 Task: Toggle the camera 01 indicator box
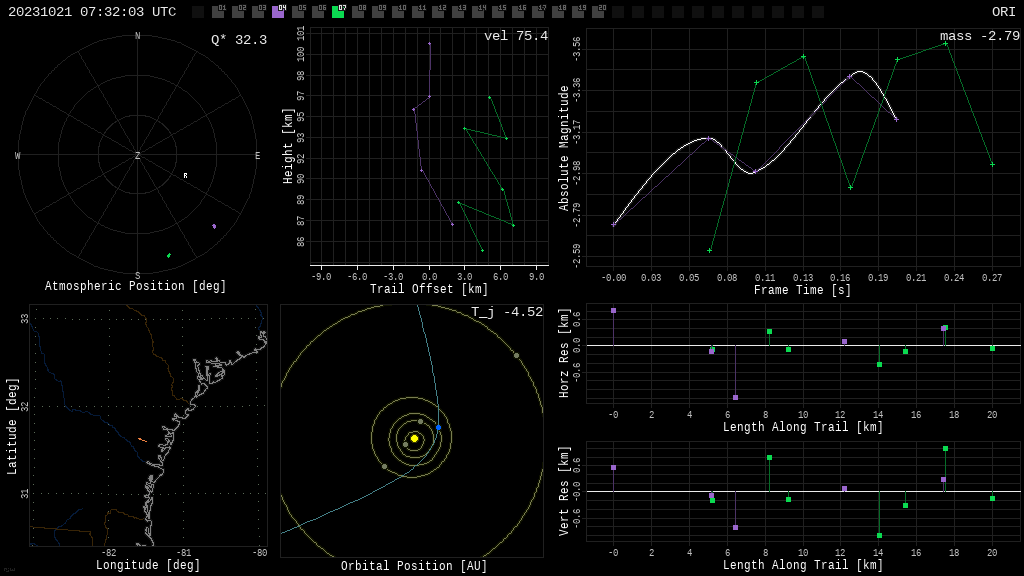click(x=218, y=12)
